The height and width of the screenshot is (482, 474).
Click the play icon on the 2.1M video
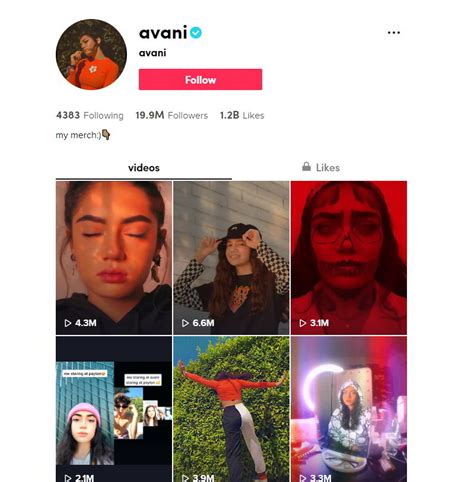tap(68, 478)
